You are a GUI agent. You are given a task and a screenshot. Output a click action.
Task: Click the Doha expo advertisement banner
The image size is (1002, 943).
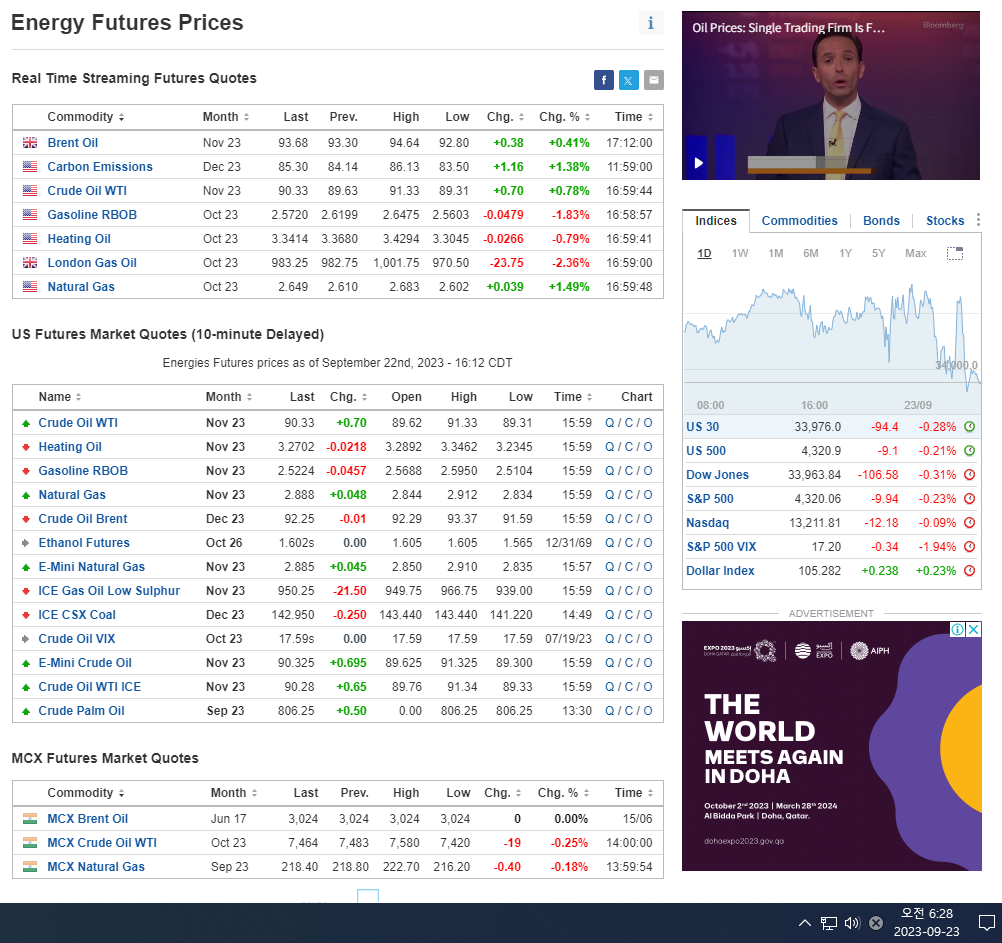pyautogui.click(x=831, y=746)
